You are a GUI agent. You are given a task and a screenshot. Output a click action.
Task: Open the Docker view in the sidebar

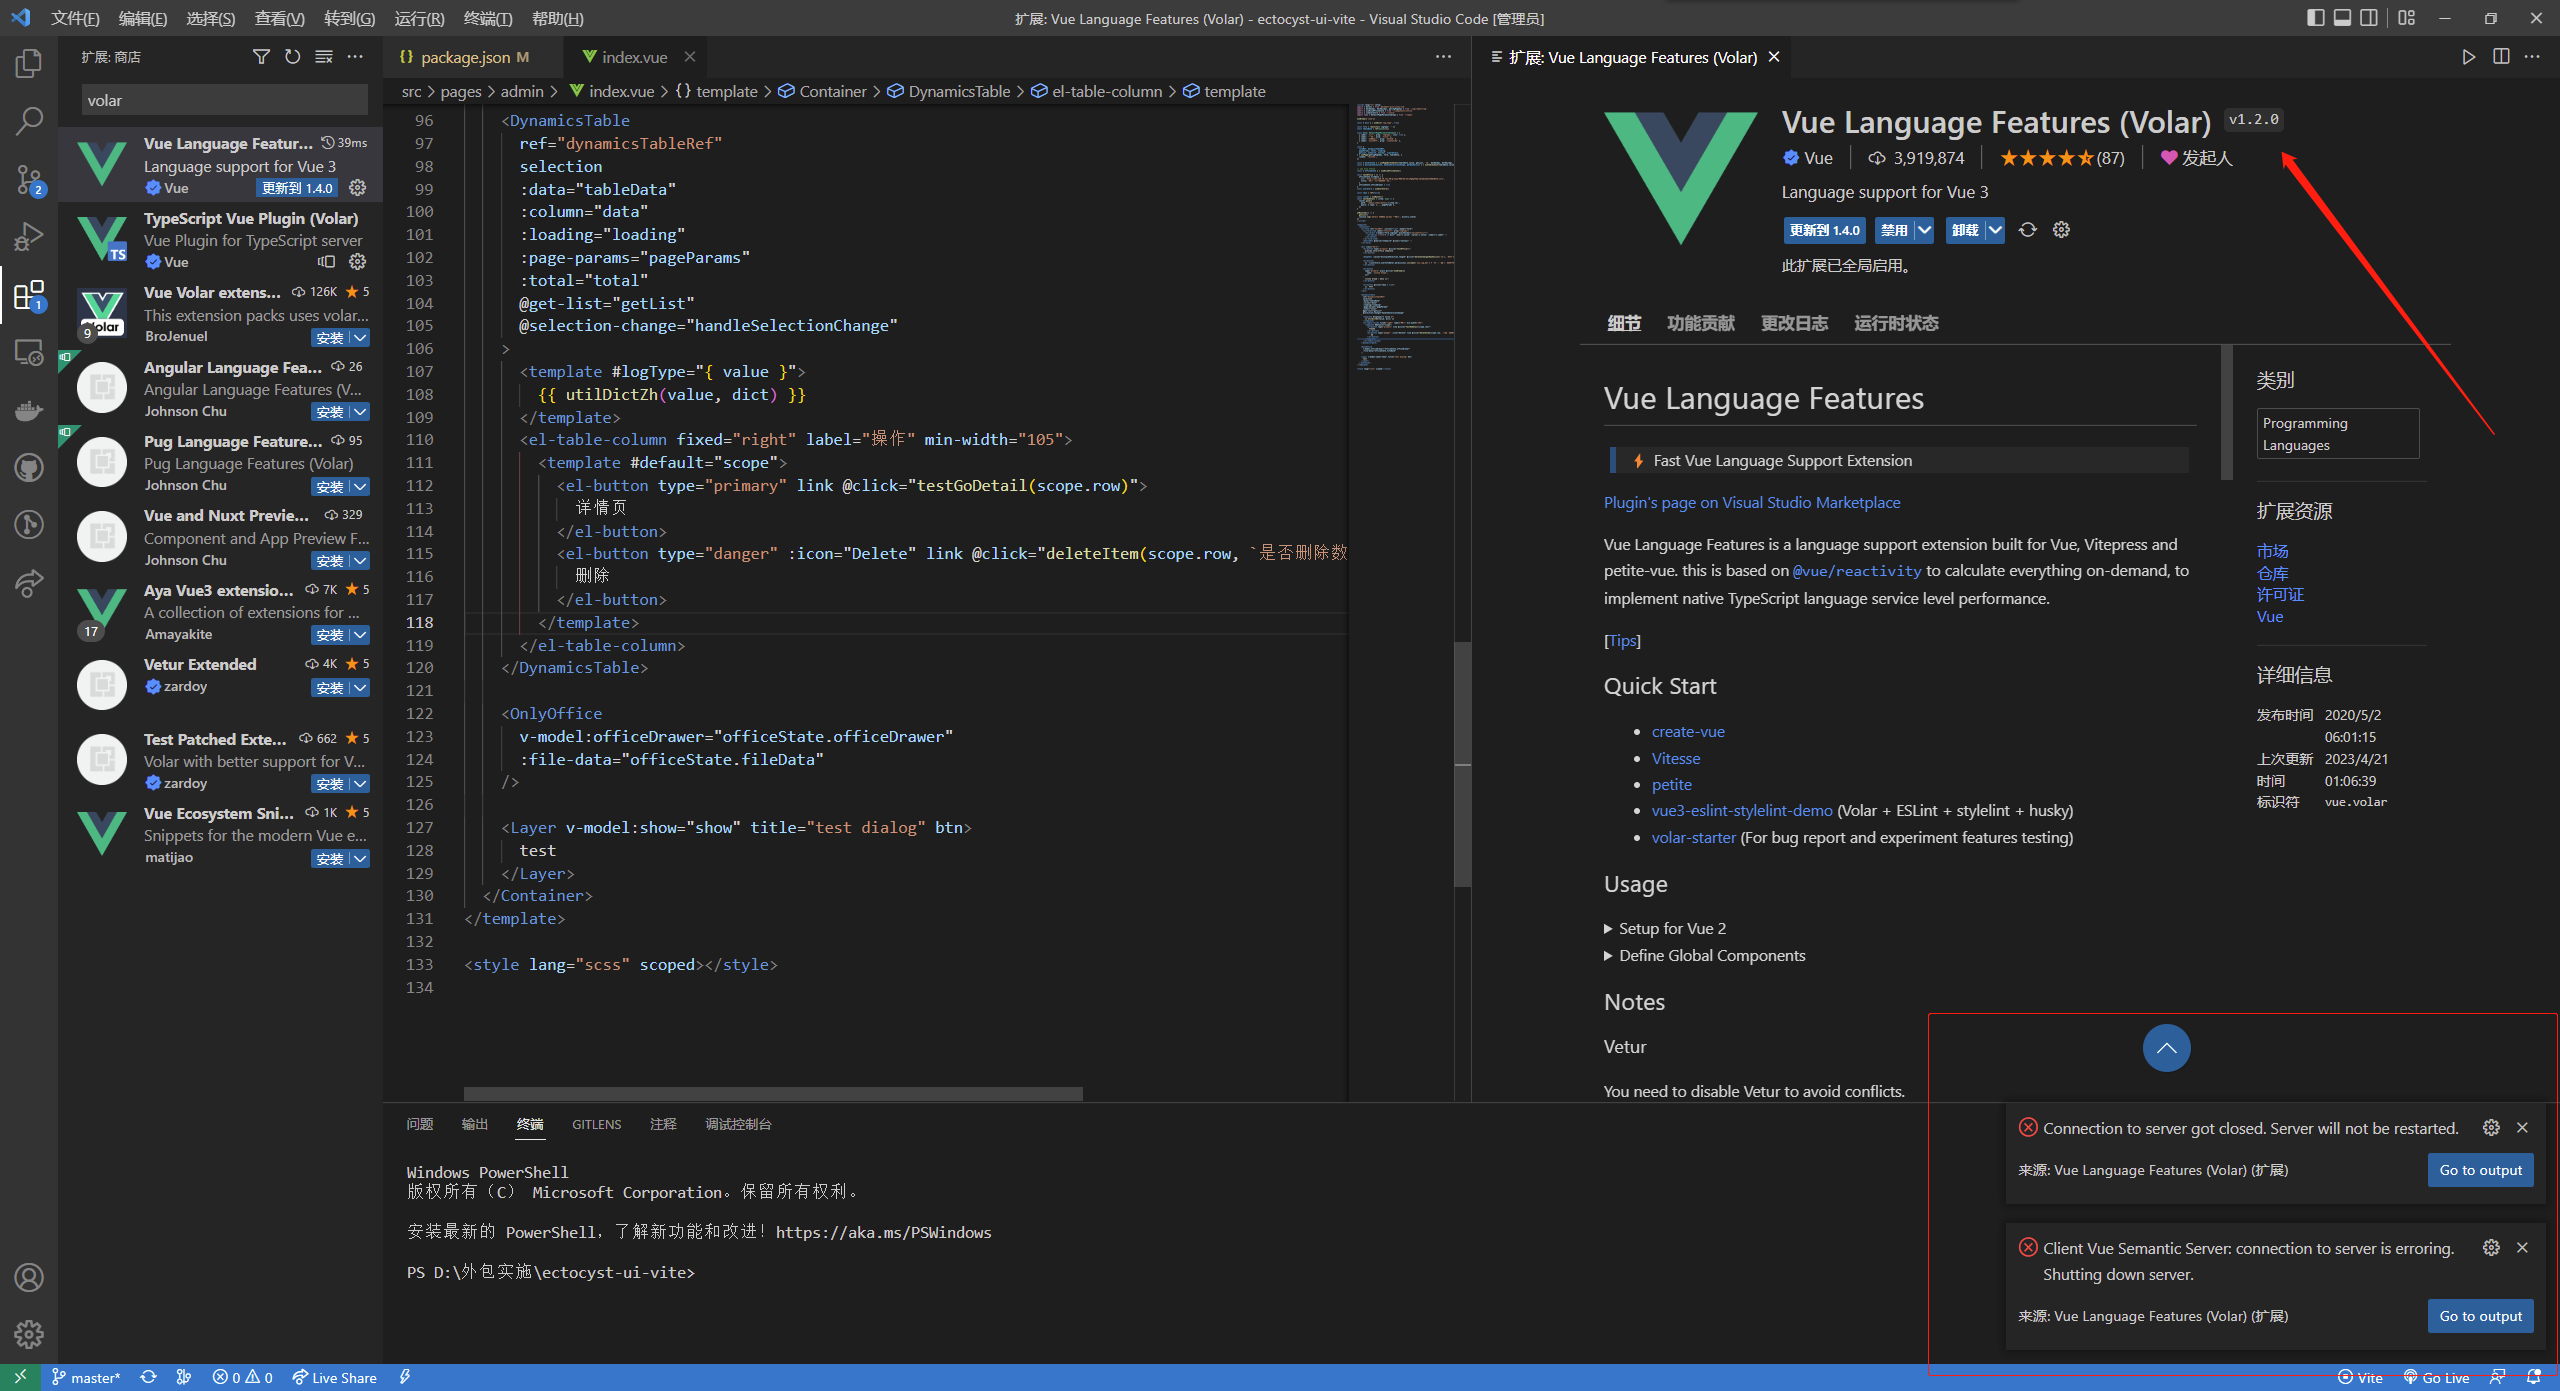(x=29, y=410)
